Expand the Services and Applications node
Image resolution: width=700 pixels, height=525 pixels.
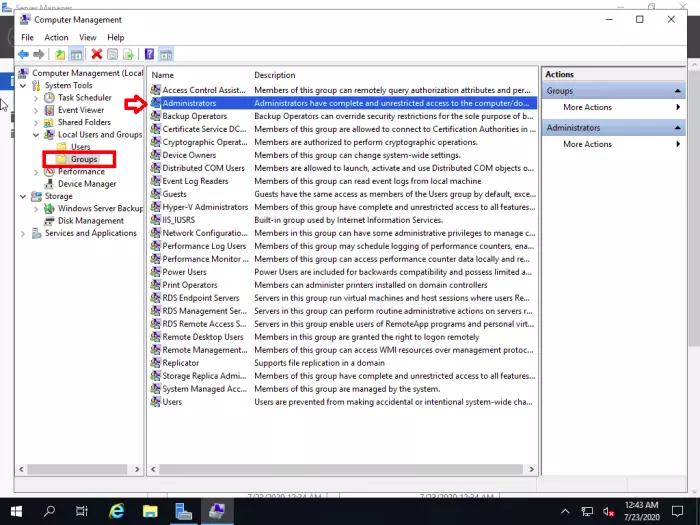point(23,233)
